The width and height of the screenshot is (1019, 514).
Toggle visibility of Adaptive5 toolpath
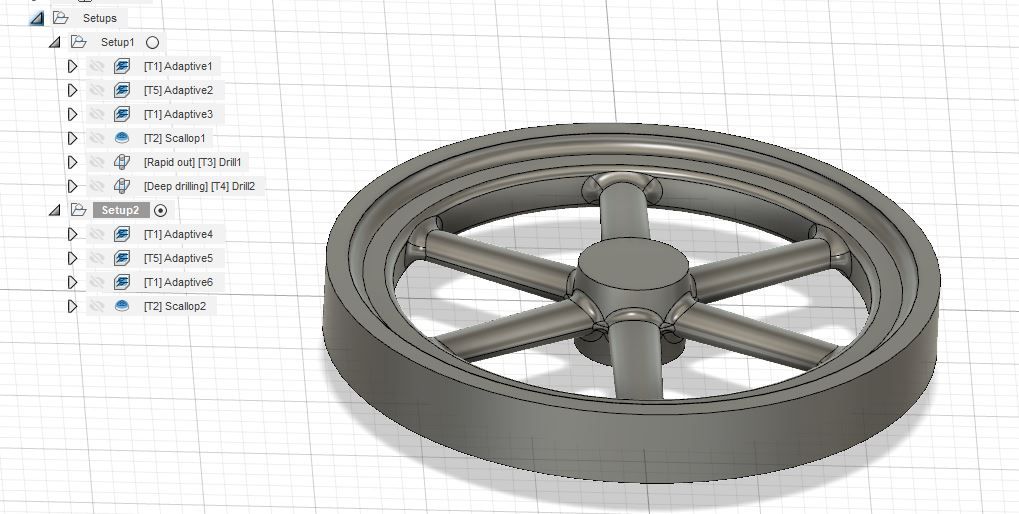pyautogui.click(x=97, y=258)
